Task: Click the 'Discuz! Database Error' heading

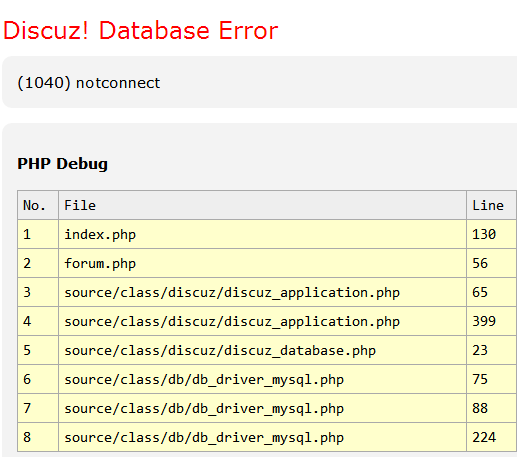Action: click(140, 30)
